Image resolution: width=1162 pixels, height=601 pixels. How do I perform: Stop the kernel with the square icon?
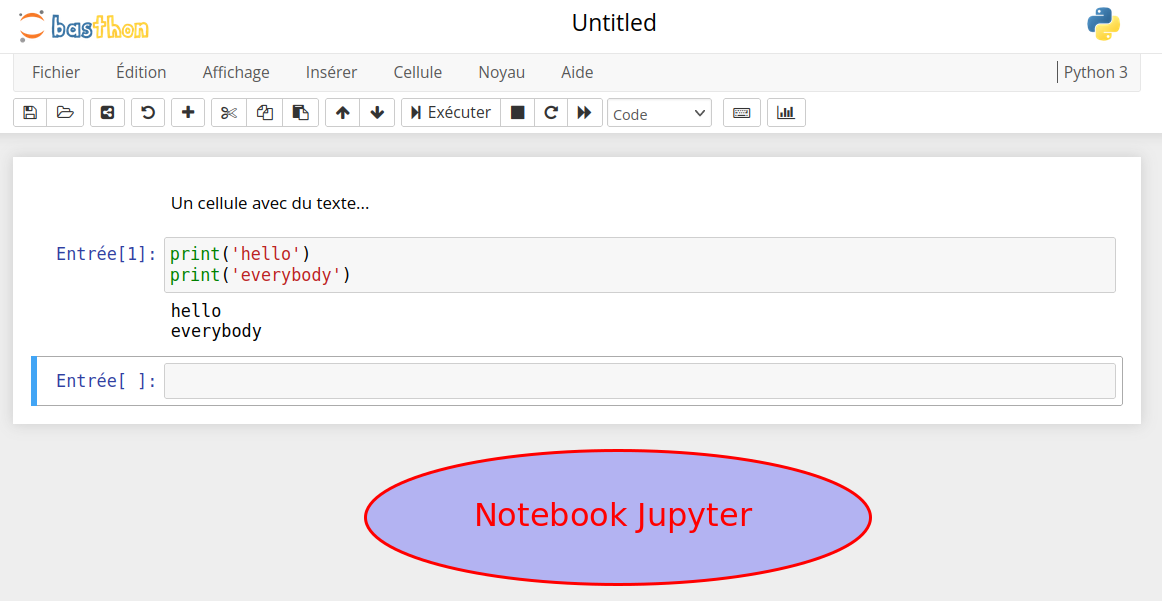click(517, 113)
